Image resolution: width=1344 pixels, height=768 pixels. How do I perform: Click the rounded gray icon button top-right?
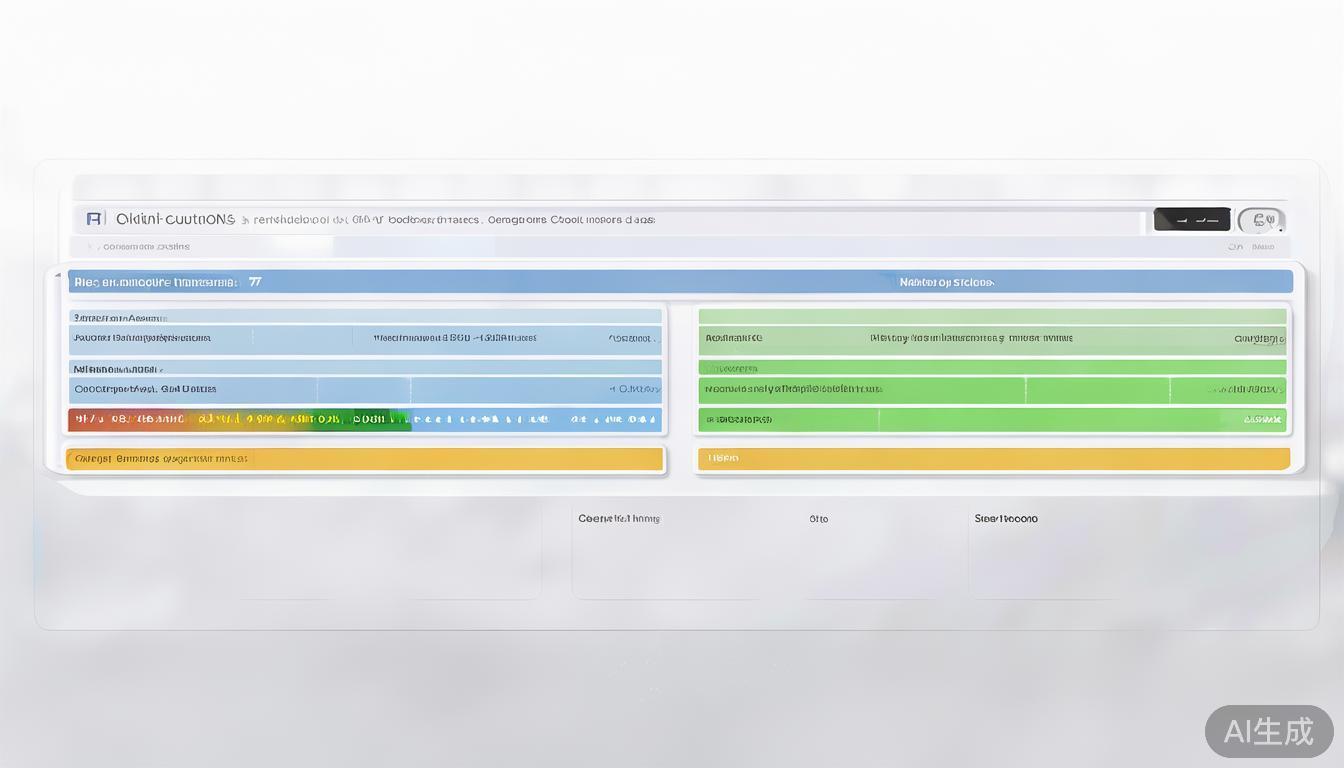1261,220
